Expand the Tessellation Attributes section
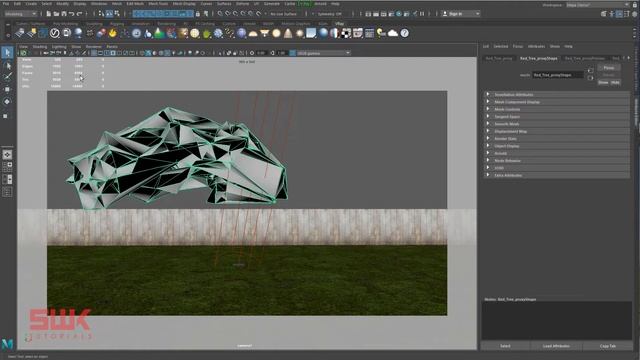 coord(556,95)
